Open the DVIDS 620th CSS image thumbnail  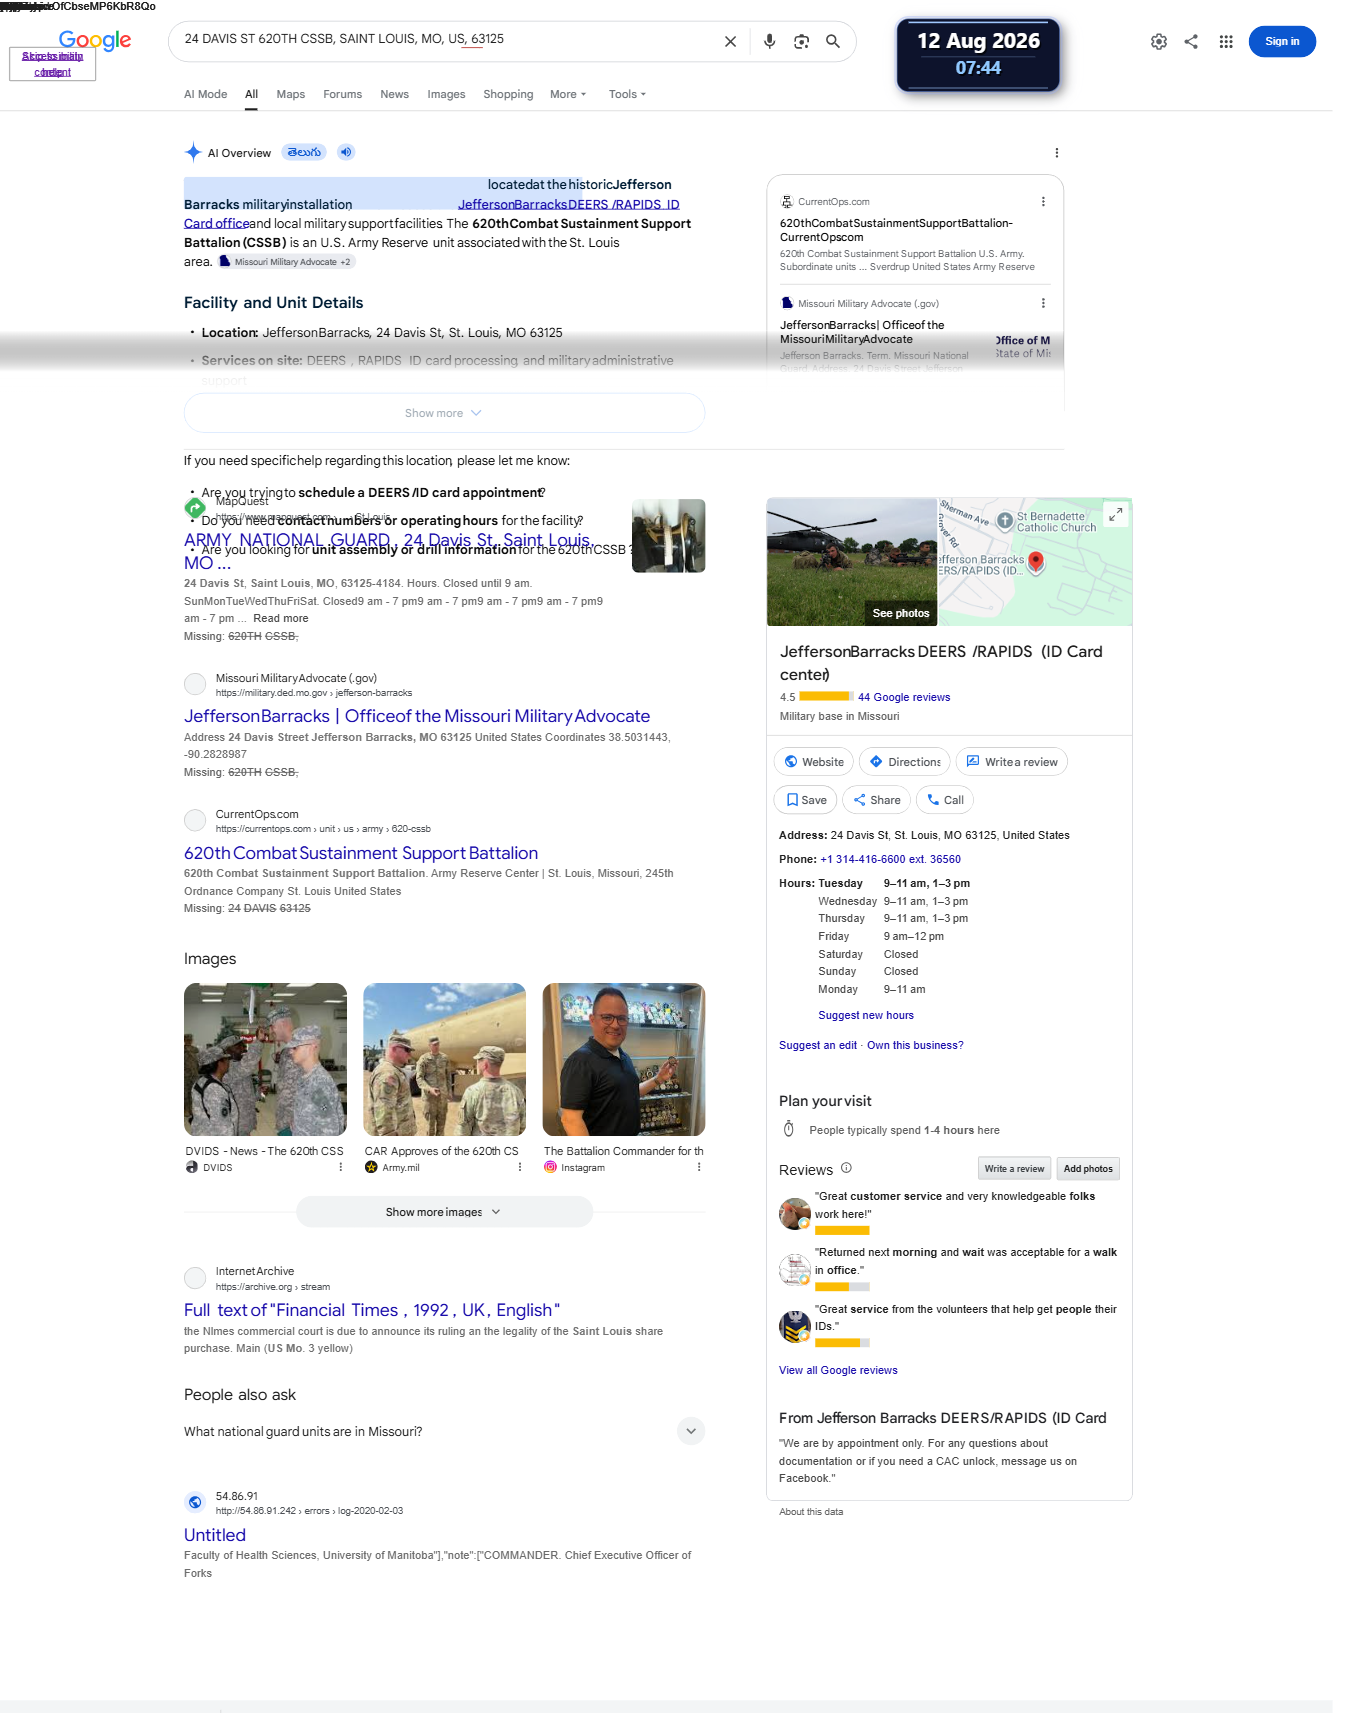(265, 1059)
